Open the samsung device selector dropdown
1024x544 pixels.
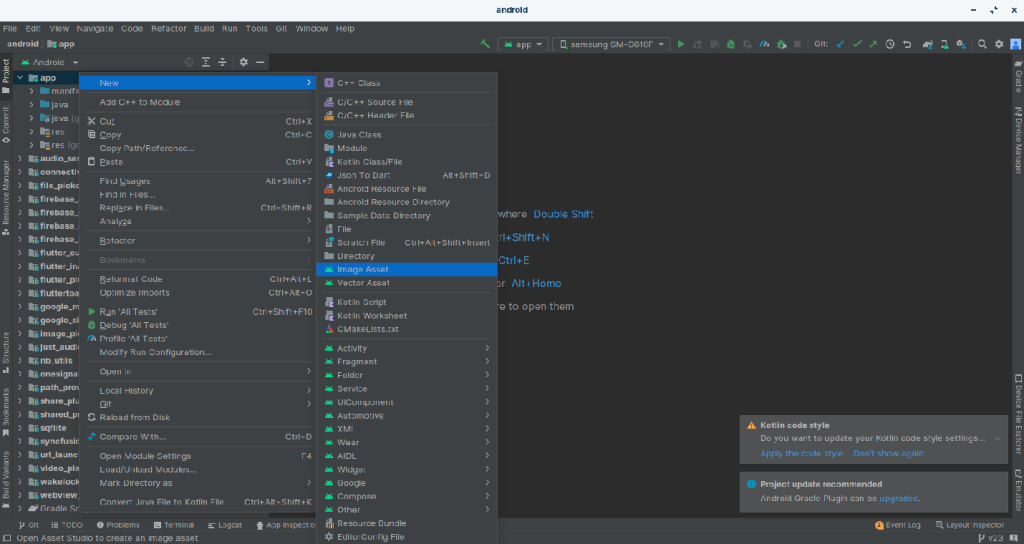tap(609, 44)
